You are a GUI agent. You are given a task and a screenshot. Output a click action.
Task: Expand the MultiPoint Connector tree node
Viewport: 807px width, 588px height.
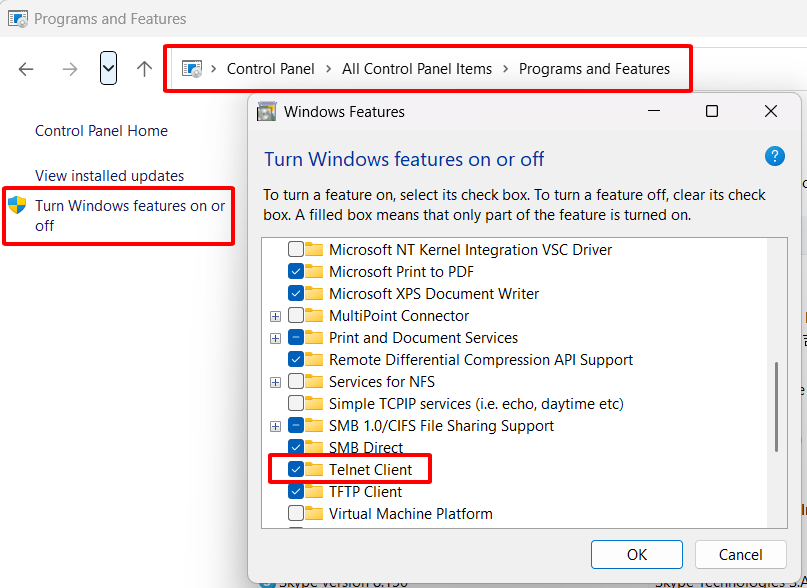point(275,316)
